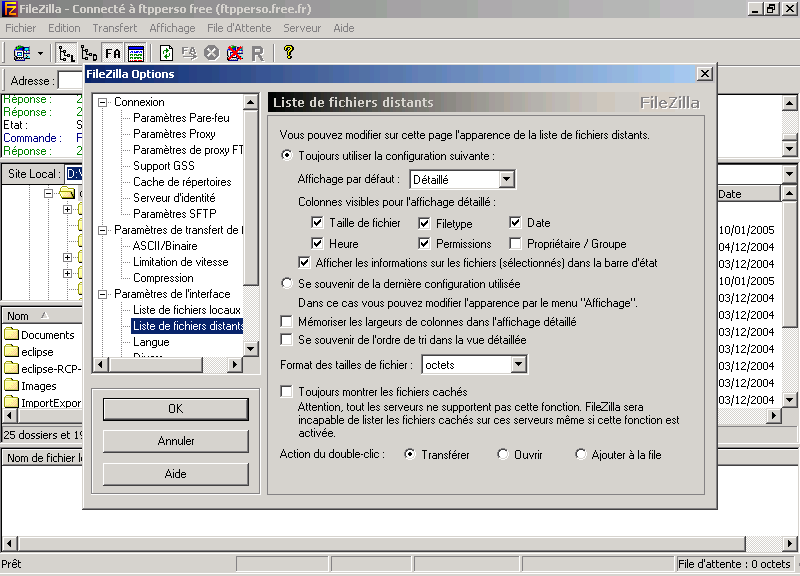Open the Site Manager toolbar icon
Viewport: 800px width, 576px height.
click(x=21, y=53)
